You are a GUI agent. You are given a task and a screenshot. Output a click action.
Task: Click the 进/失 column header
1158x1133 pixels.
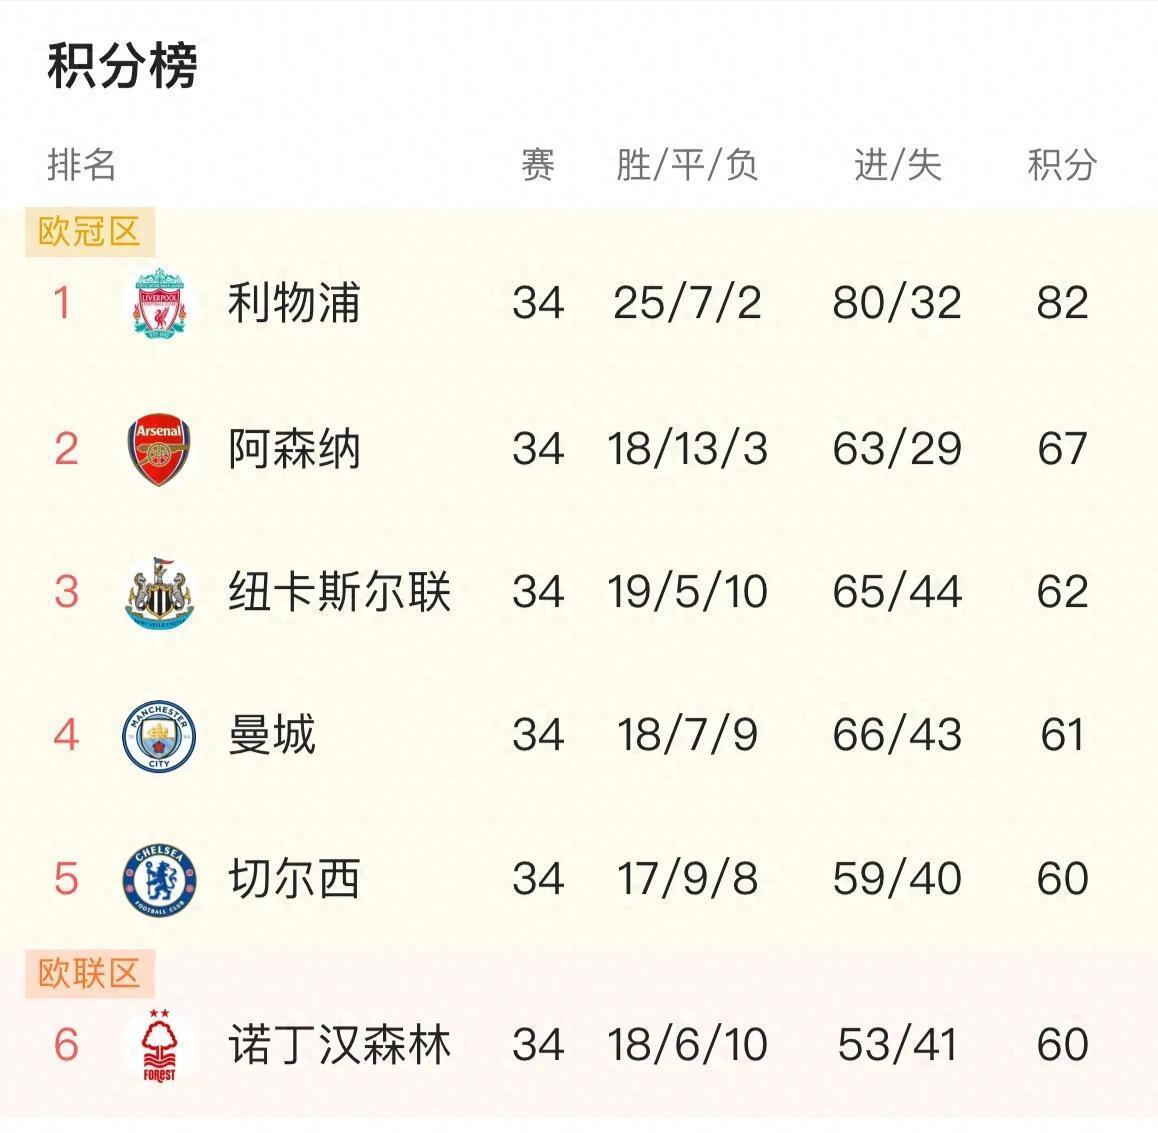click(x=897, y=165)
